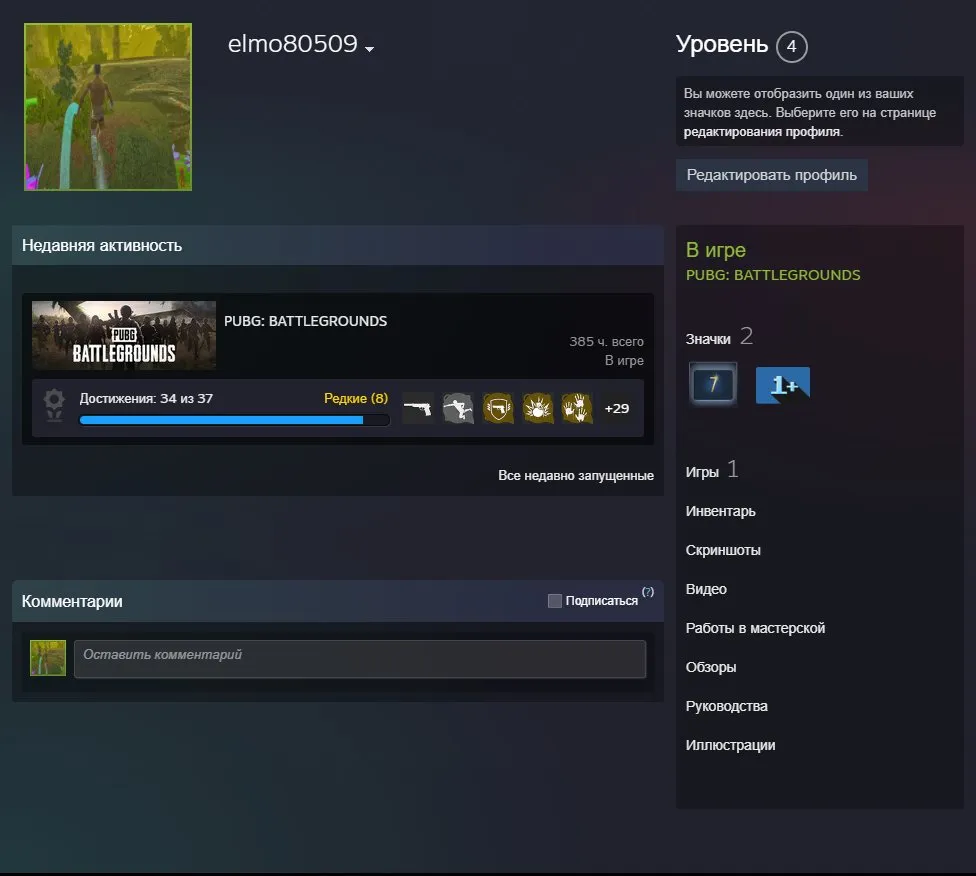Click the small avatar beside the comment box

pos(48,658)
